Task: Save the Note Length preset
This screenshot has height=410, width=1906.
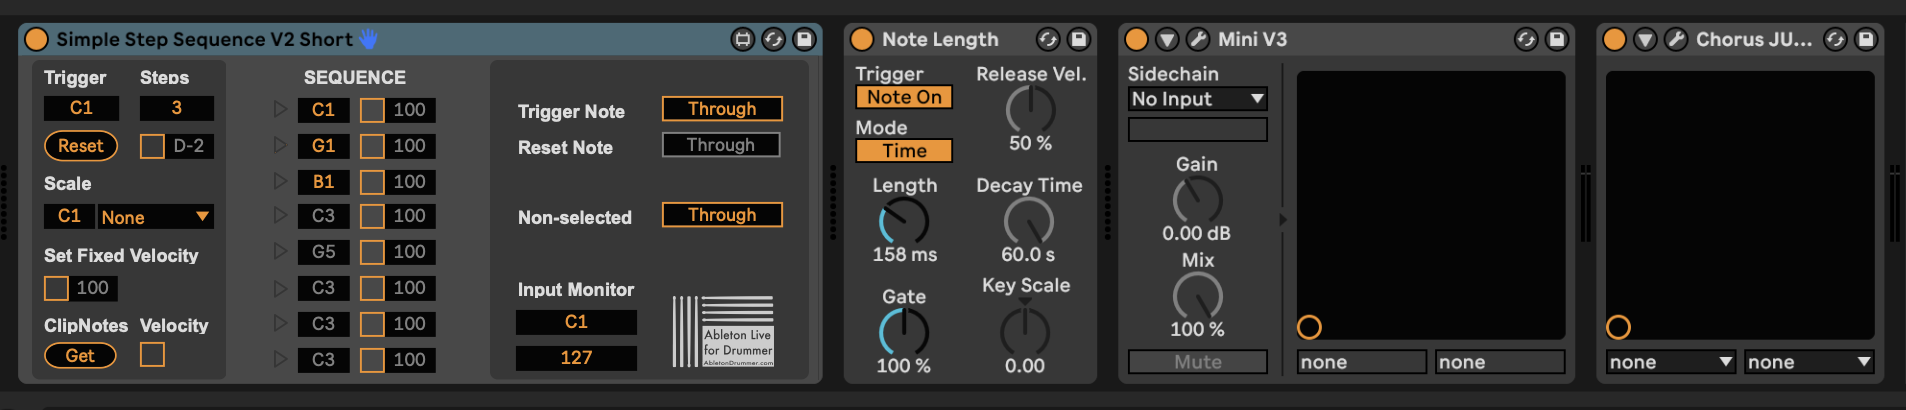Action: point(1078,39)
